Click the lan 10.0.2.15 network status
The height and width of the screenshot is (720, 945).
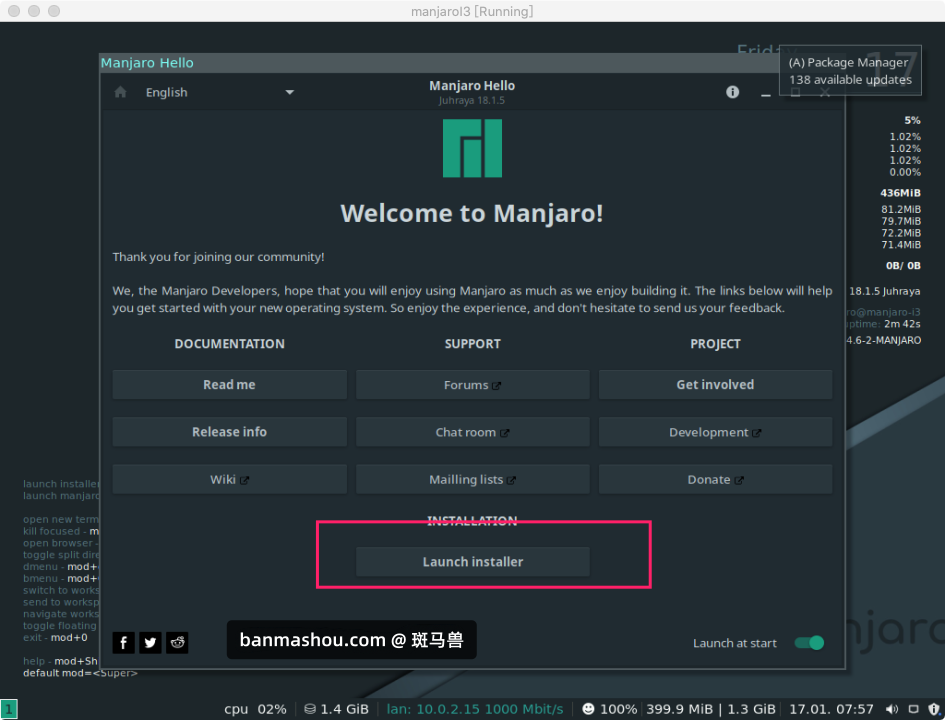coord(475,709)
